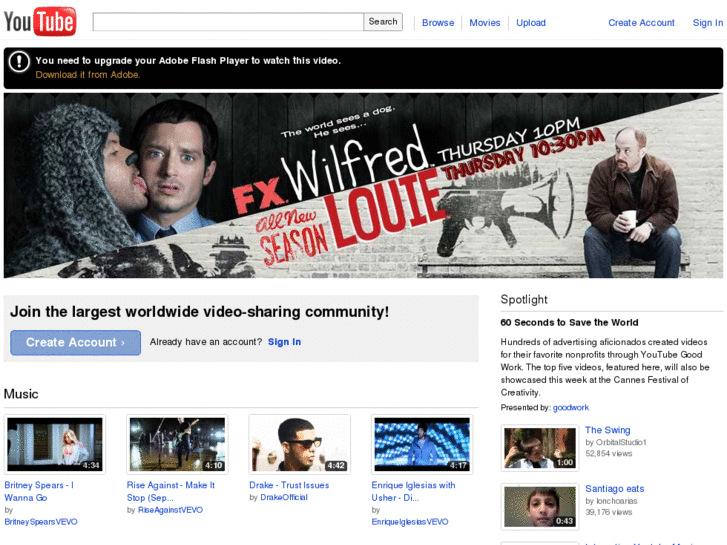Click the goodwork presenter link
Screen dimensions: 727x545
coord(571,407)
